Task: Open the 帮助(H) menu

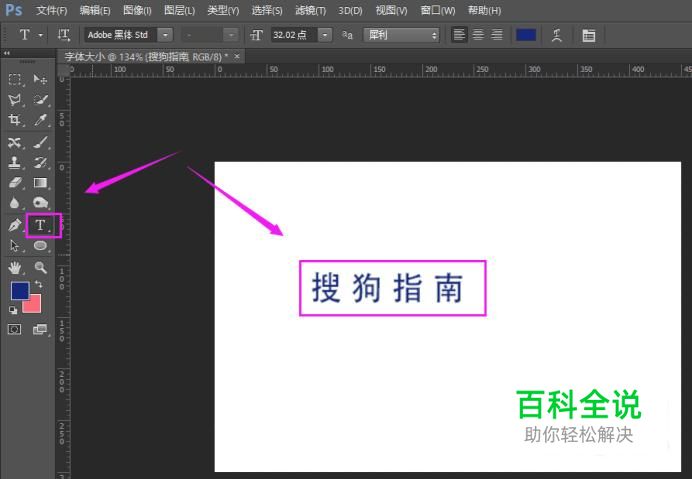Action: 485,10
